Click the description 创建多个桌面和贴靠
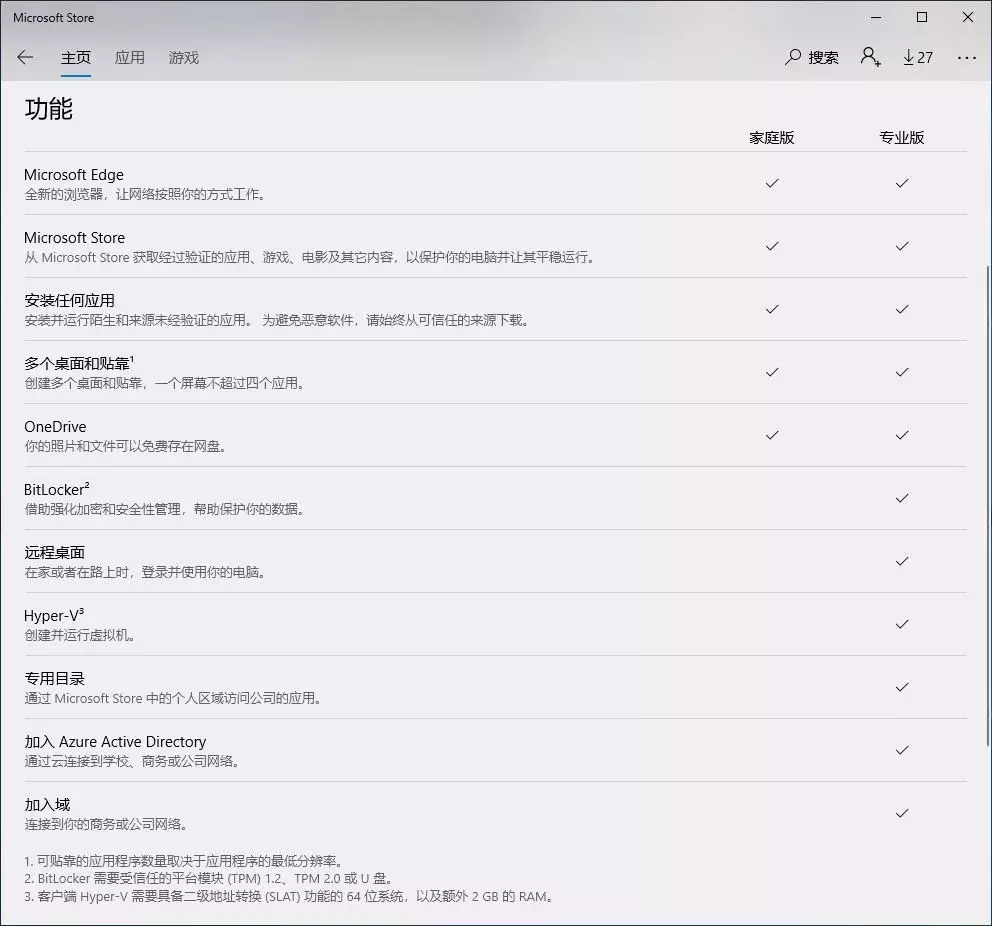Image resolution: width=992 pixels, height=926 pixels. 165,383
